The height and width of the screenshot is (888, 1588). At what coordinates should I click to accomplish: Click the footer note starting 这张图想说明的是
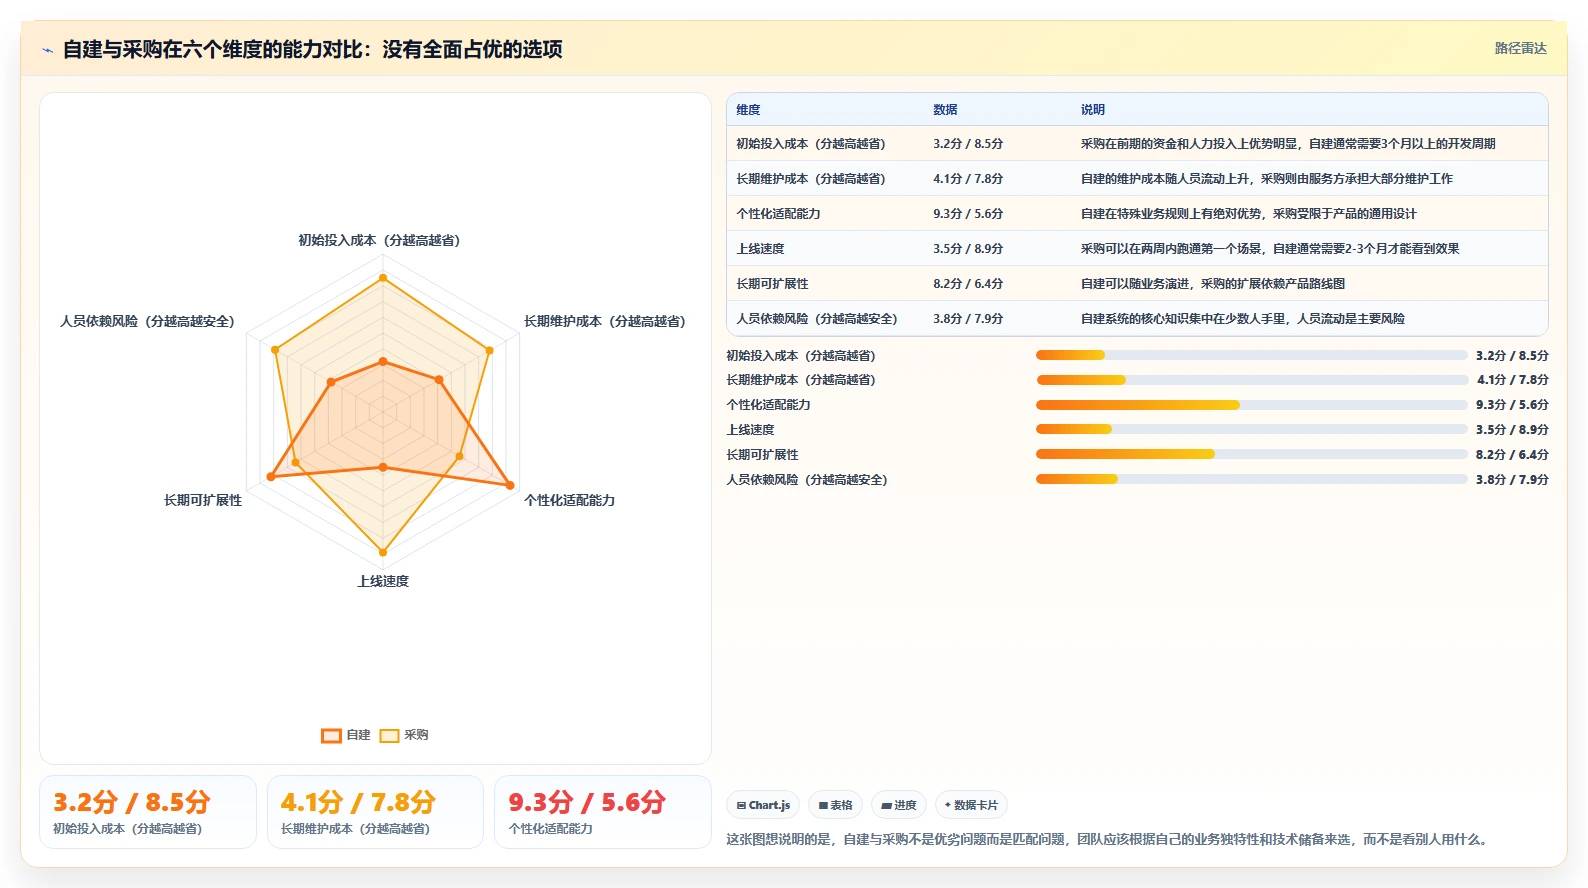click(x=1110, y=840)
